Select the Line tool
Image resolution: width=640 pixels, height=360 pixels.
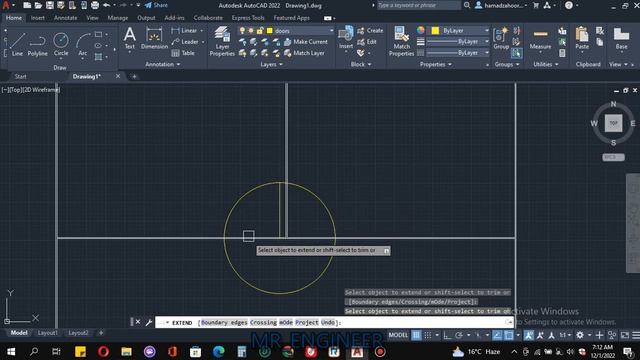(x=17, y=44)
